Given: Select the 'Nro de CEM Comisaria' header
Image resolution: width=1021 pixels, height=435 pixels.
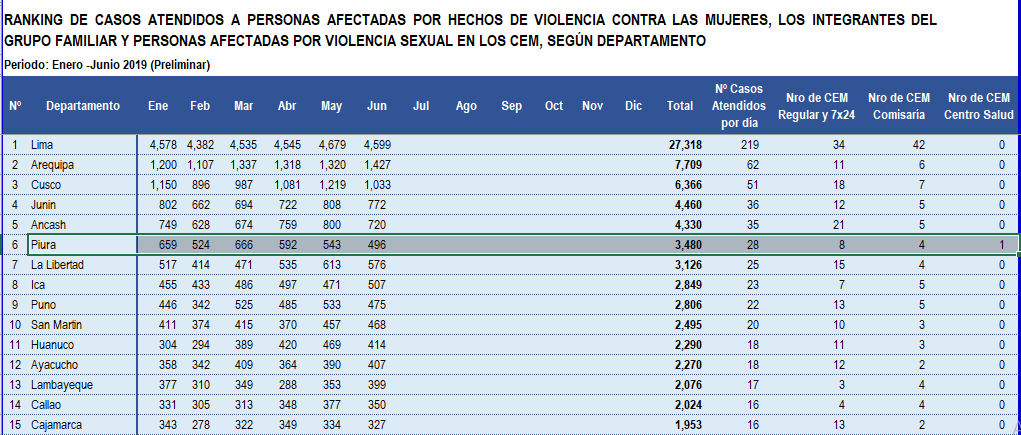Looking at the screenshot, I should click(899, 106).
